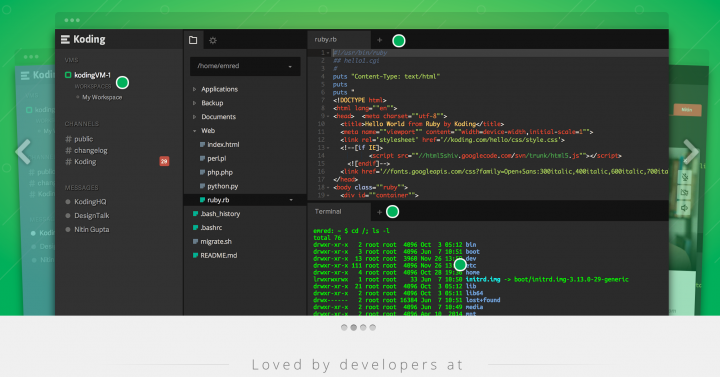
Task: Show the next slide with right arrow
Action: [691, 152]
